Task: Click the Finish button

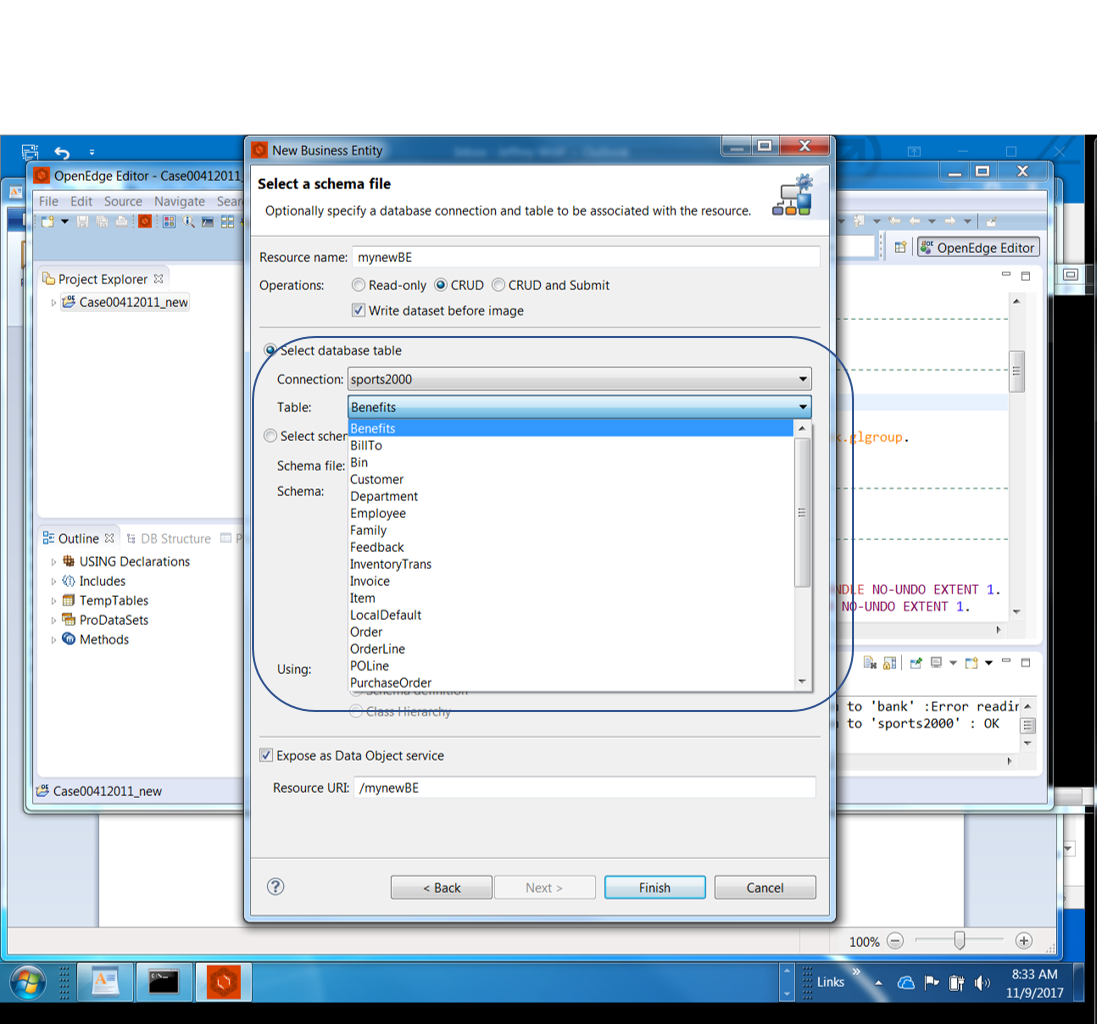Action: click(654, 887)
